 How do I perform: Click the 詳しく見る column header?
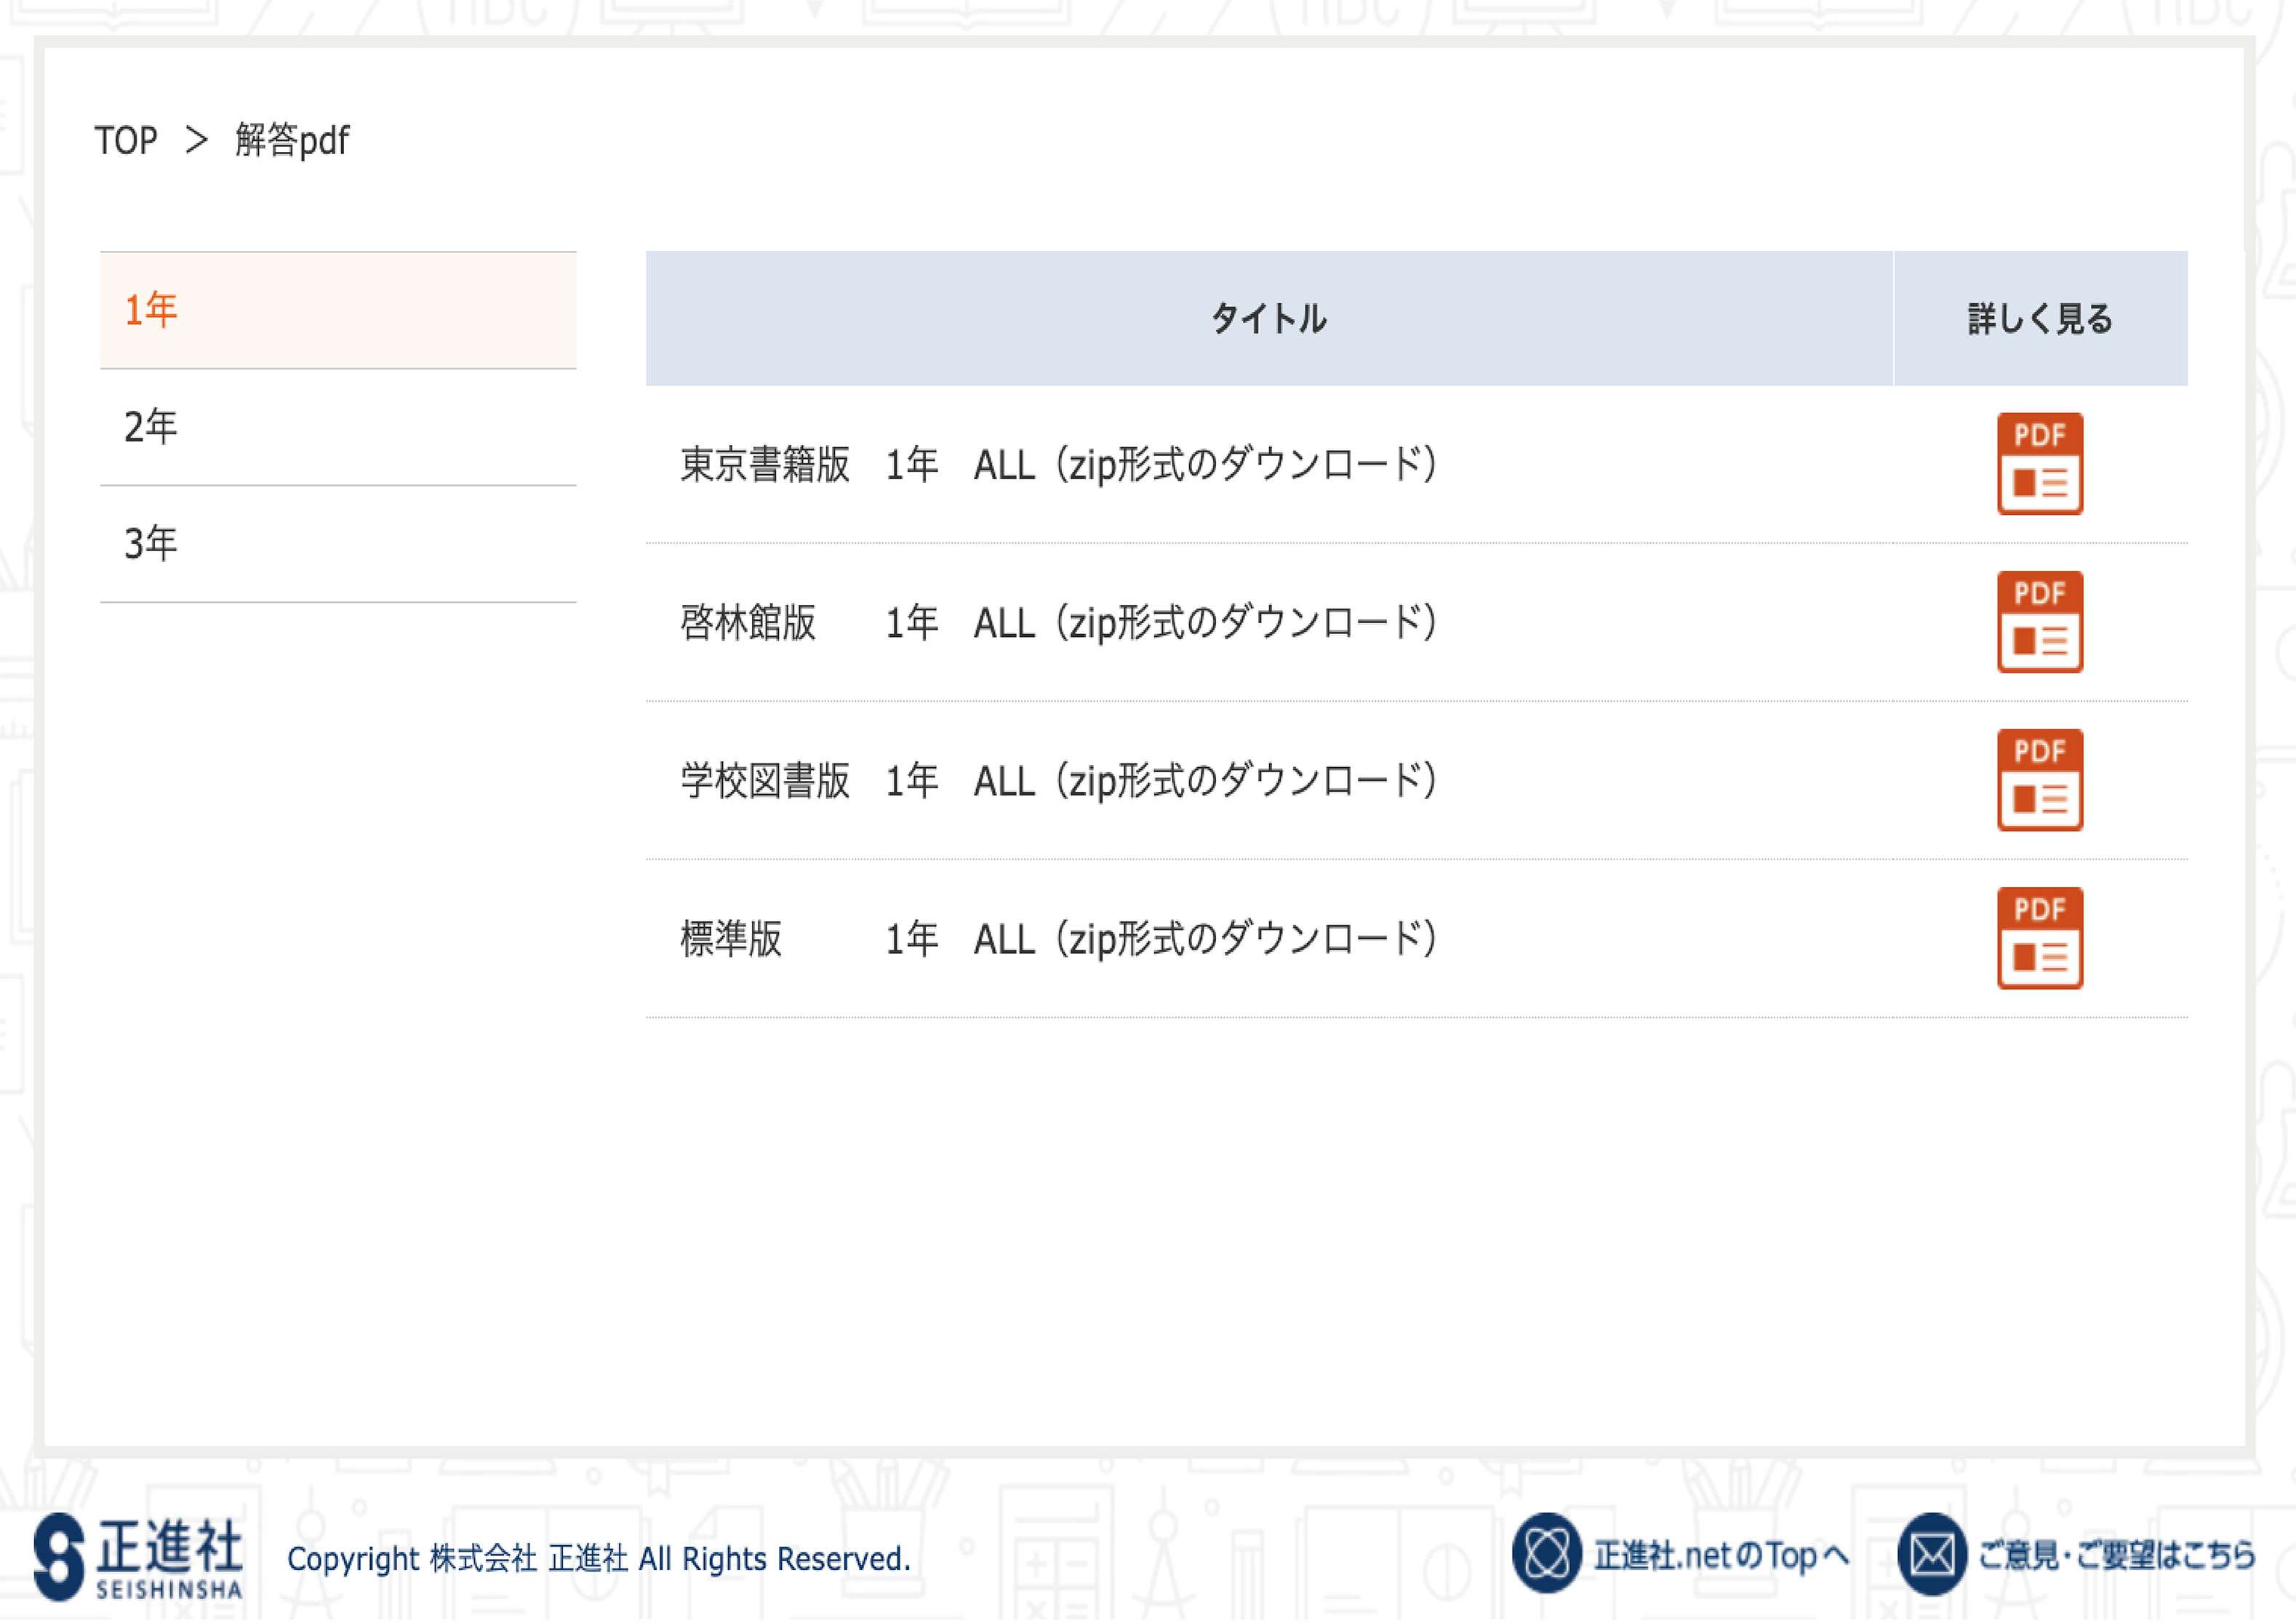[2040, 319]
